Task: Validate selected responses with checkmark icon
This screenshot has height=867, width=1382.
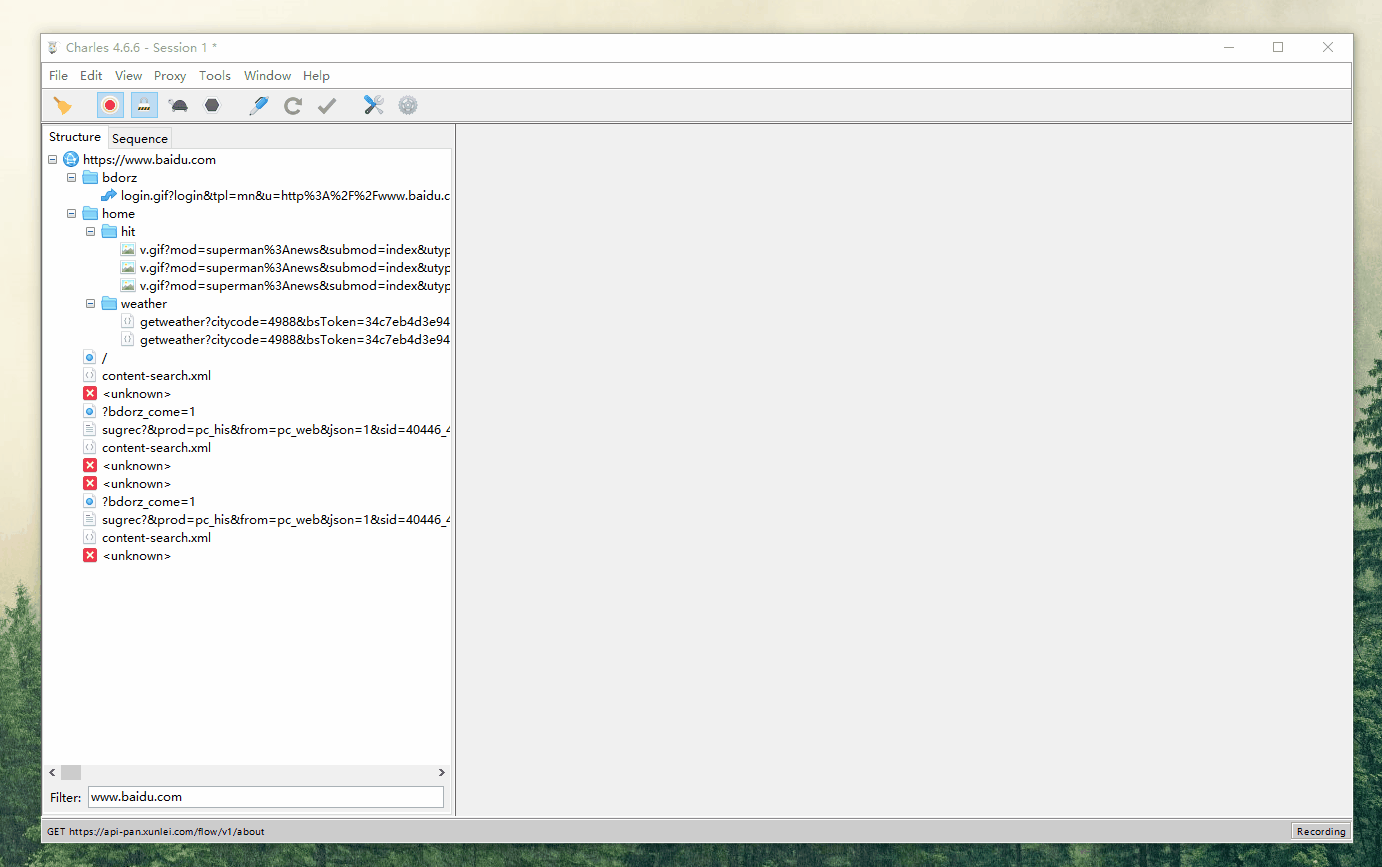Action: click(326, 105)
